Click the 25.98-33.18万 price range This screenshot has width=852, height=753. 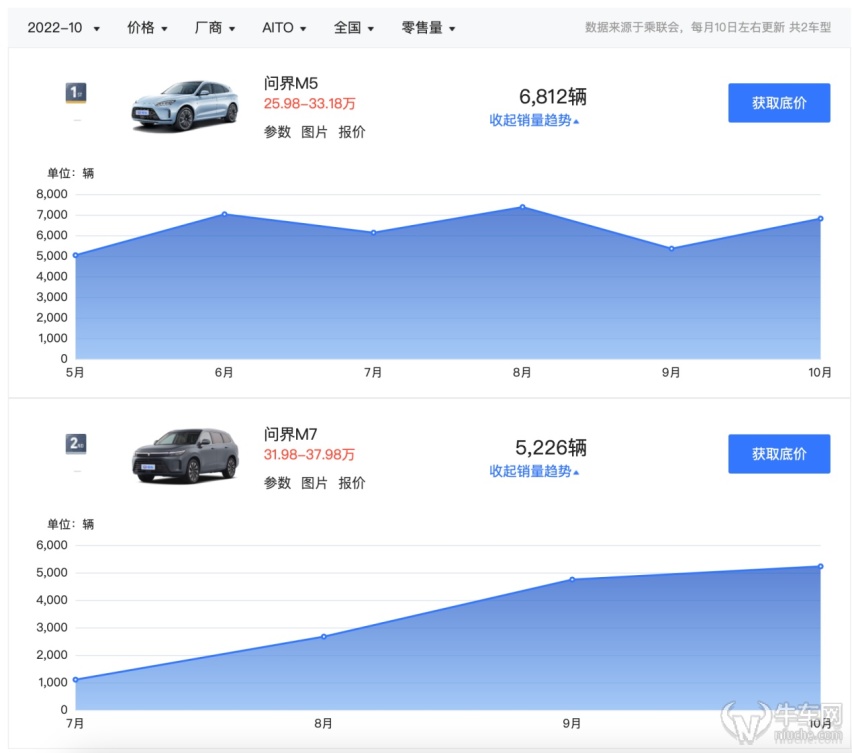309,103
